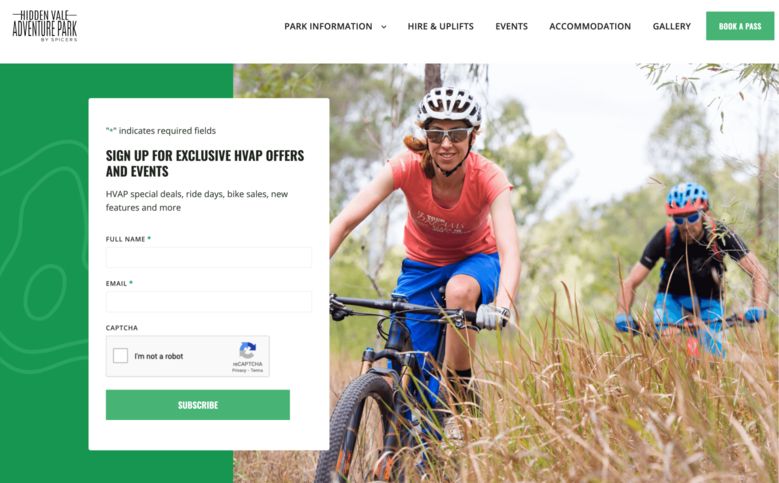Viewport: 779px width, 483px height.
Task: Click the Full Name field label
Action: 125,239
